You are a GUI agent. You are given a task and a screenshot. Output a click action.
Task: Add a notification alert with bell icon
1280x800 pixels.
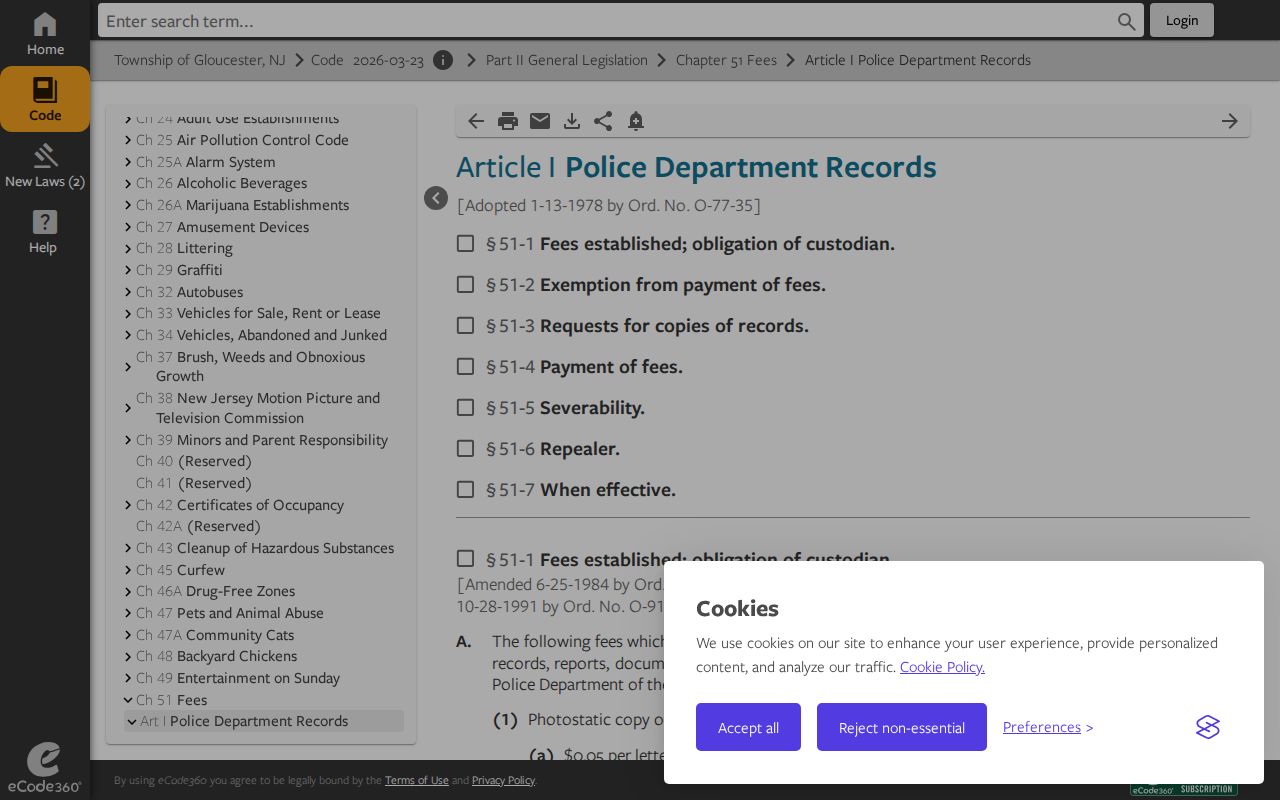pos(636,121)
